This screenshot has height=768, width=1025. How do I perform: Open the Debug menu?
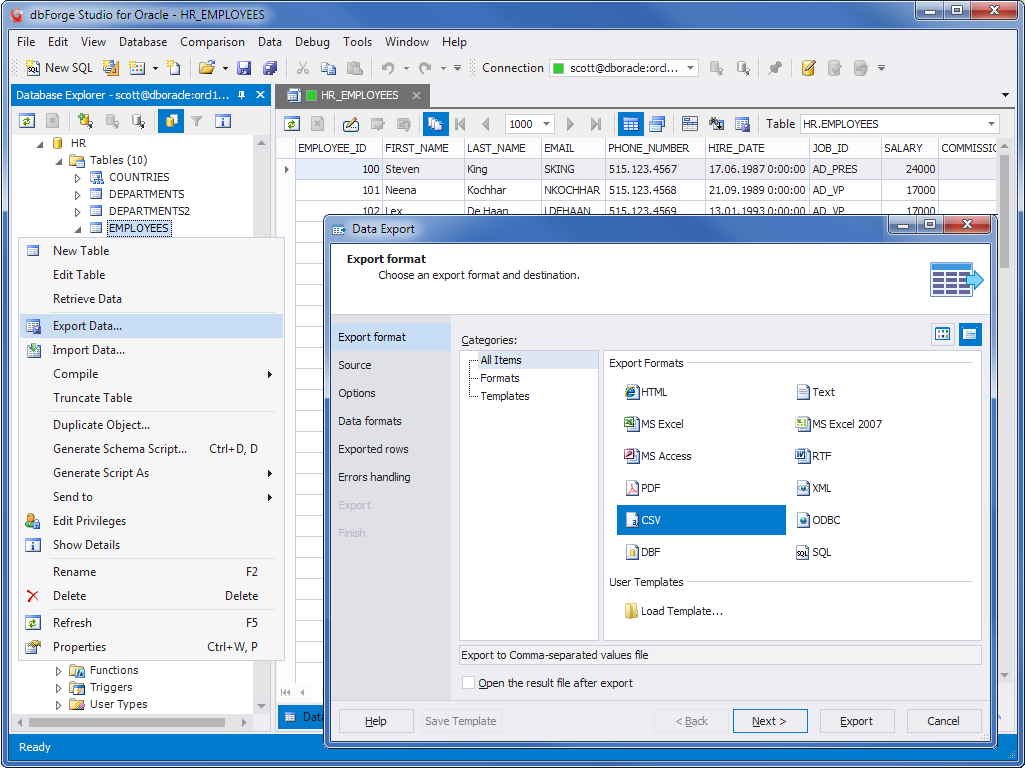312,42
